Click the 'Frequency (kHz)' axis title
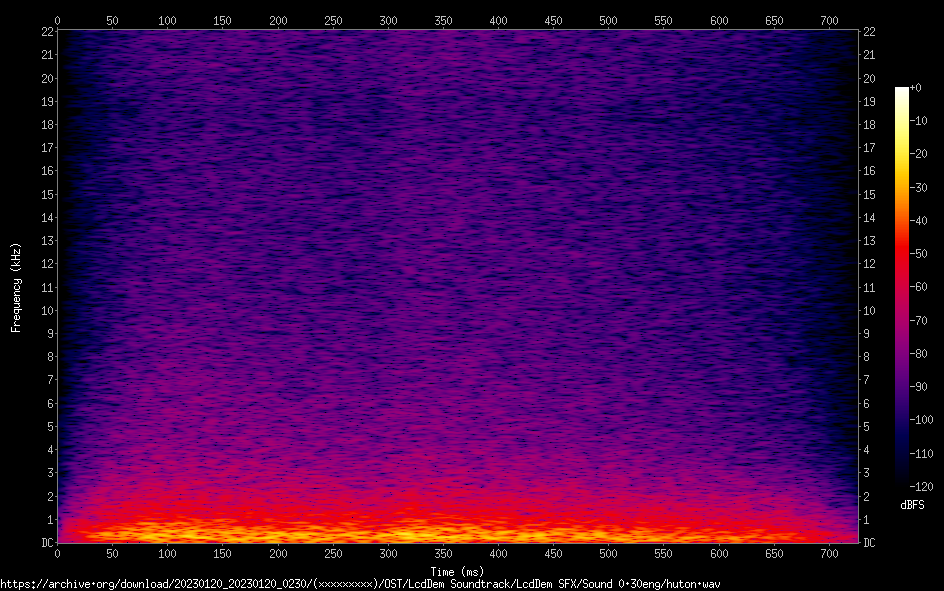This screenshot has width=944, height=591. click(16, 286)
